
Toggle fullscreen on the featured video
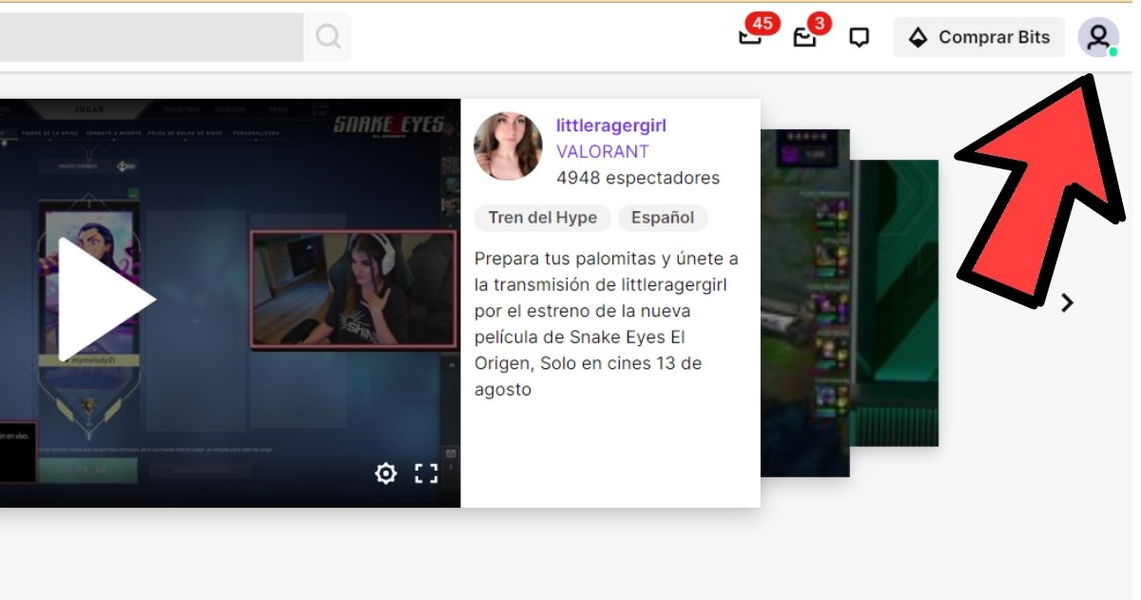pos(426,473)
